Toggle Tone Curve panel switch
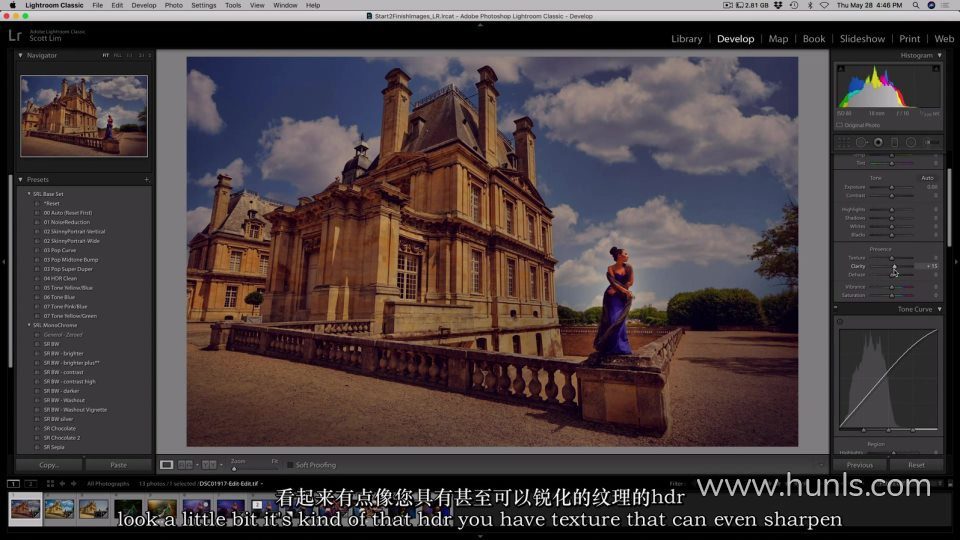Image resolution: width=960 pixels, height=540 pixels. [x=836, y=309]
